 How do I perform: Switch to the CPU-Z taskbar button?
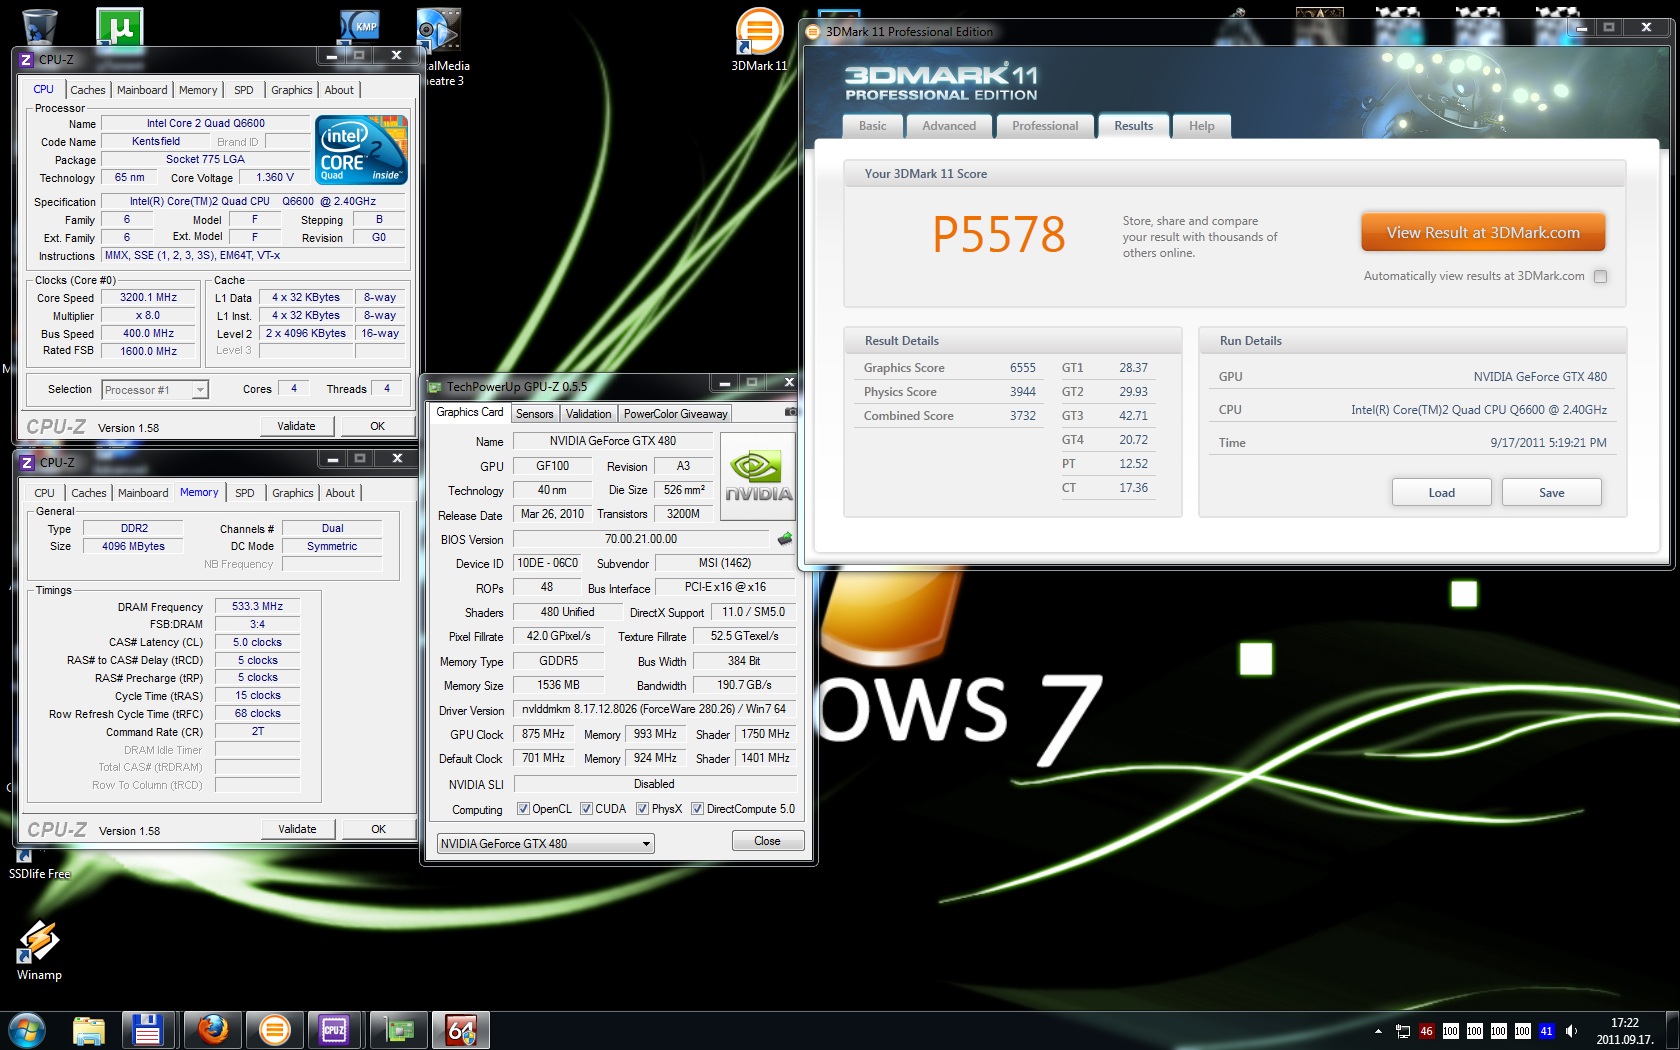click(x=334, y=1030)
